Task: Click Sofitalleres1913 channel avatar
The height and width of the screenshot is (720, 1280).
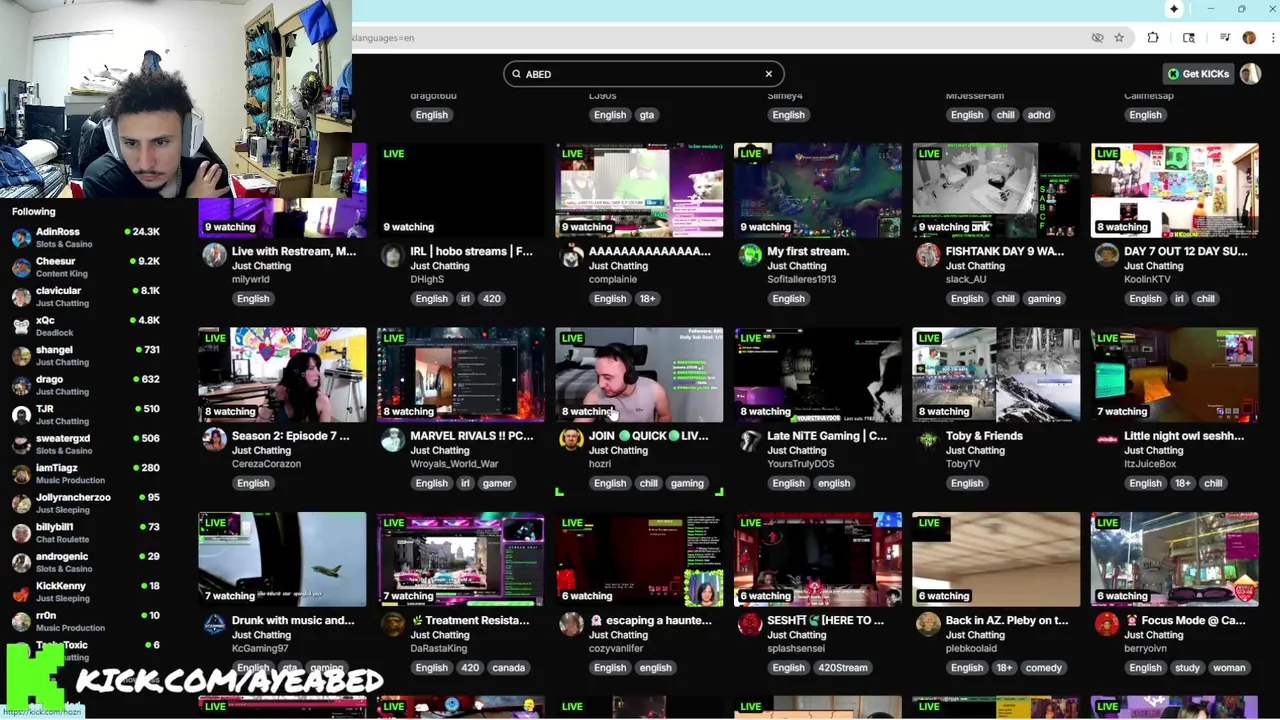Action: pos(749,256)
